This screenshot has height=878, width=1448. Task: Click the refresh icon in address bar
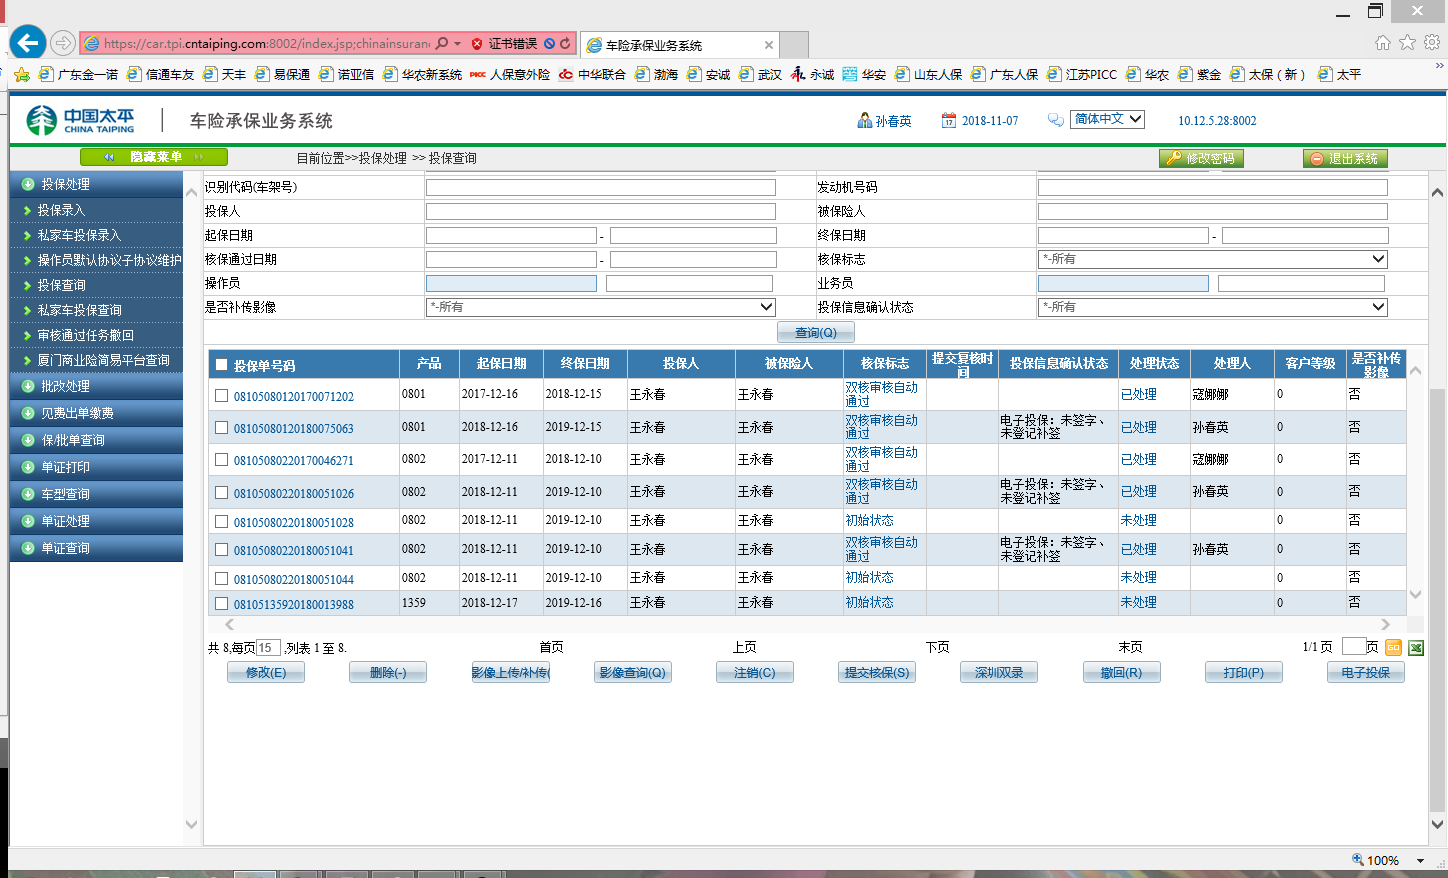pos(565,44)
